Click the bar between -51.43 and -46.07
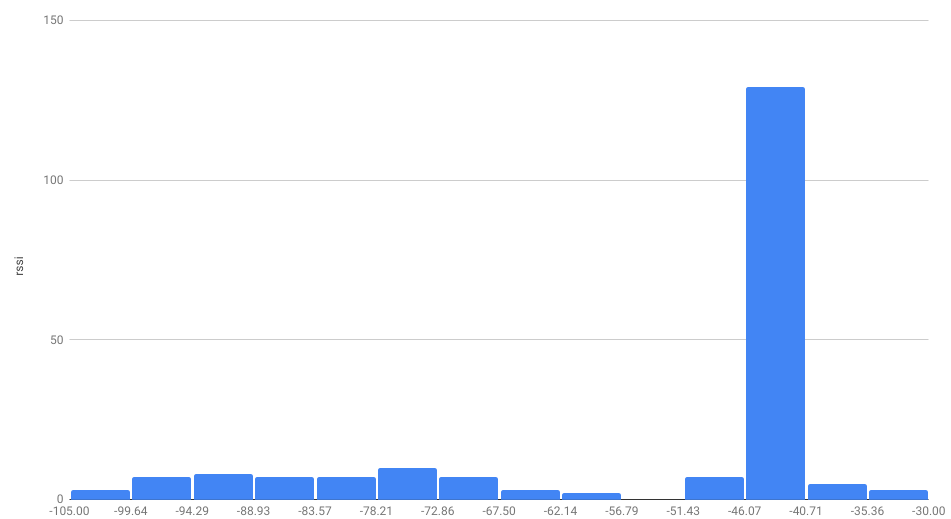The height and width of the screenshot is (519, 951). pos(714,488)
